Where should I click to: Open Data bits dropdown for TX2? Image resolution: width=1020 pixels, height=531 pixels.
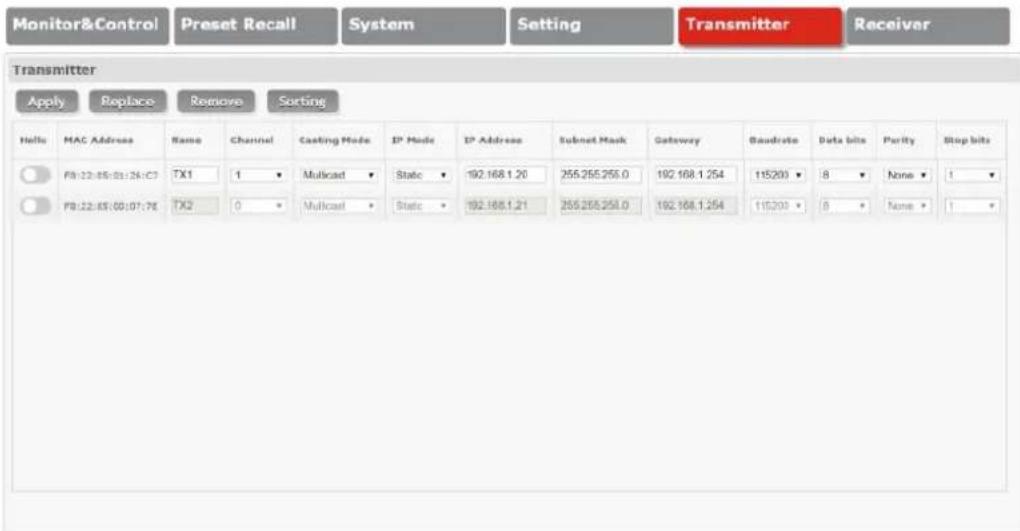844,206
